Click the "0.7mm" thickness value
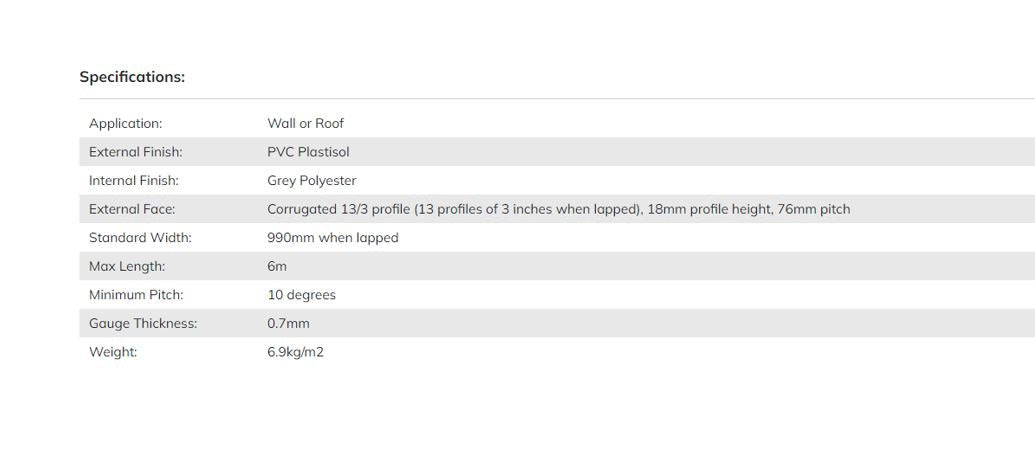This screenshot has width=1035, height=475. (288, 324)
